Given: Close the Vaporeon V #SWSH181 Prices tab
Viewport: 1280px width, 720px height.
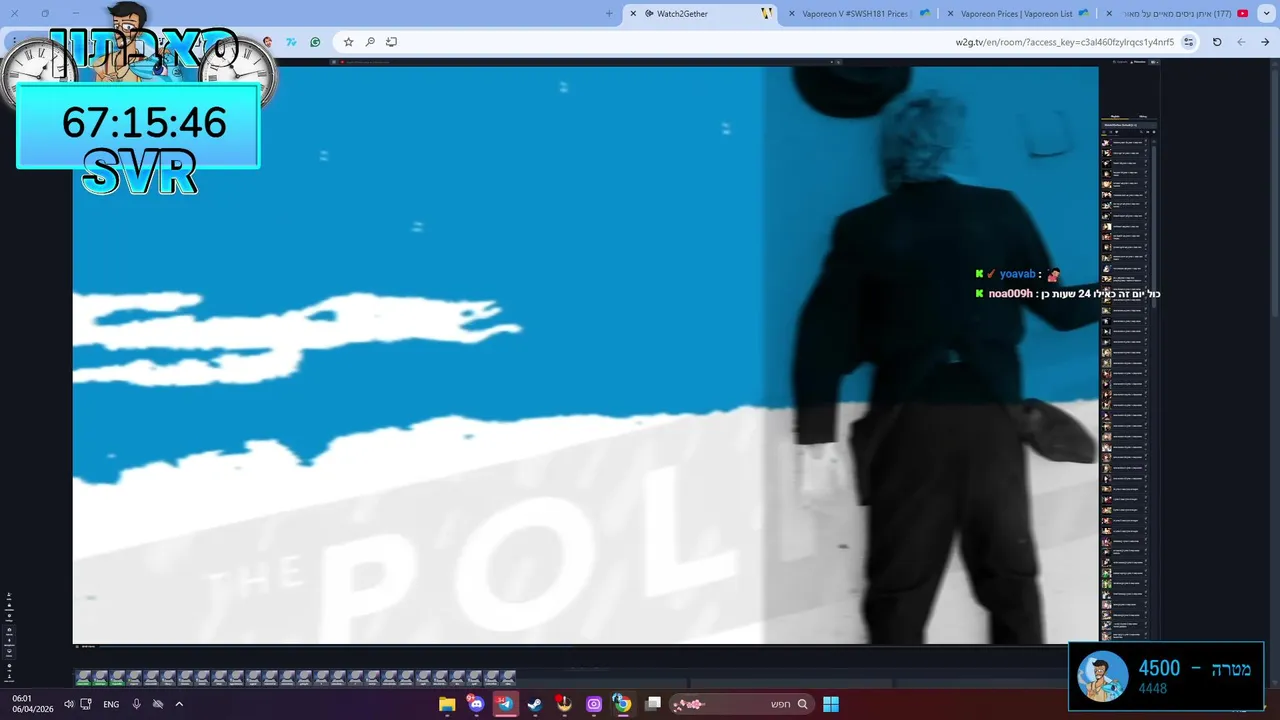Looking at the screenshot, I should point(792,14).
